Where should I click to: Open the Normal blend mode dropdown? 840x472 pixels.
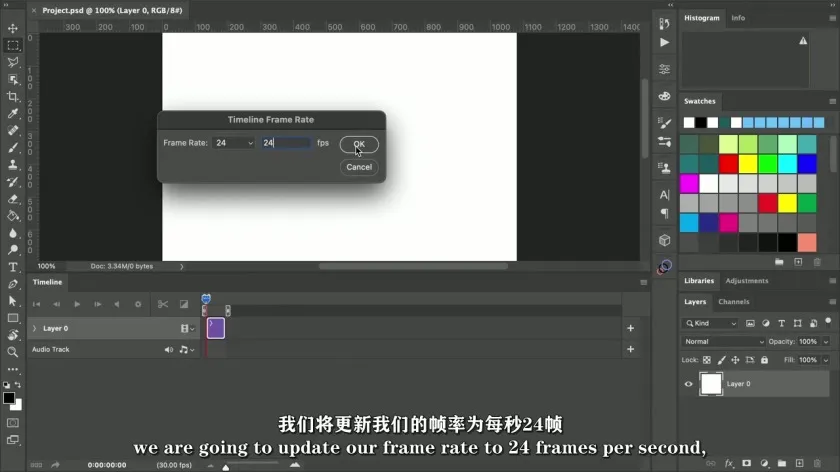pyautogui.click(x=724, y=342)
